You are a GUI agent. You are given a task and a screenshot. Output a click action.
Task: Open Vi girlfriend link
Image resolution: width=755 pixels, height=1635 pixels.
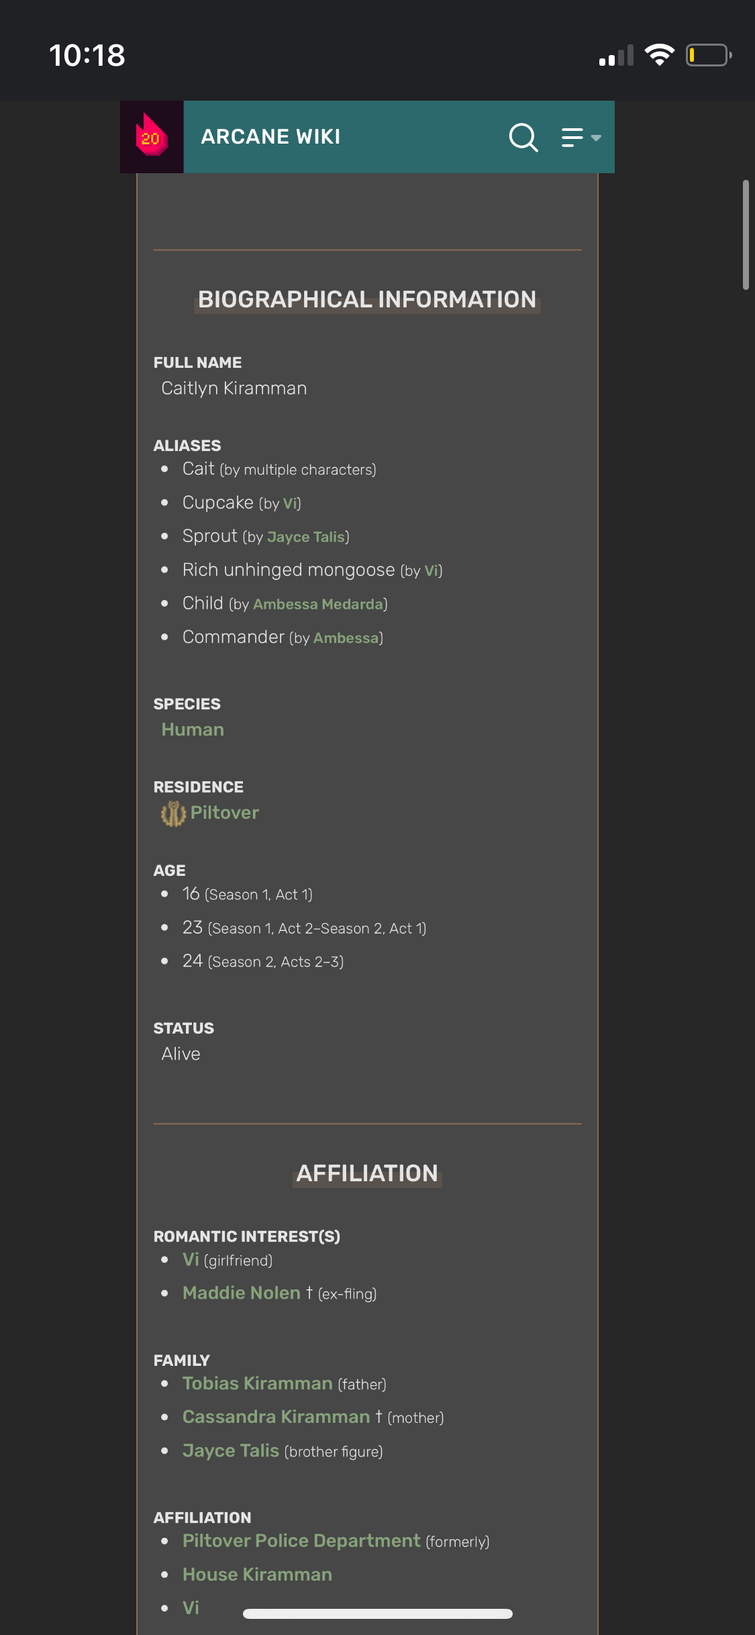191,1260
